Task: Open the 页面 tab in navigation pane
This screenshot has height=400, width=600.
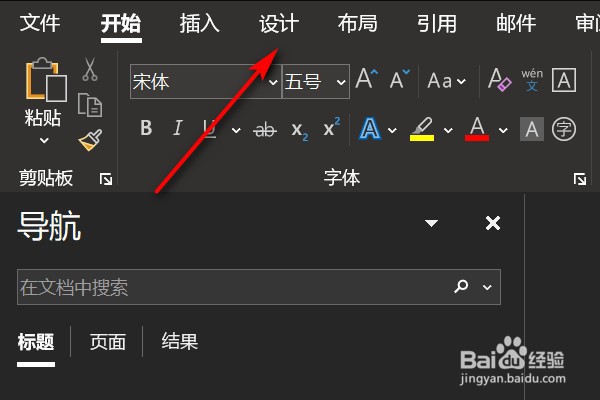Action: click(108, 342)
